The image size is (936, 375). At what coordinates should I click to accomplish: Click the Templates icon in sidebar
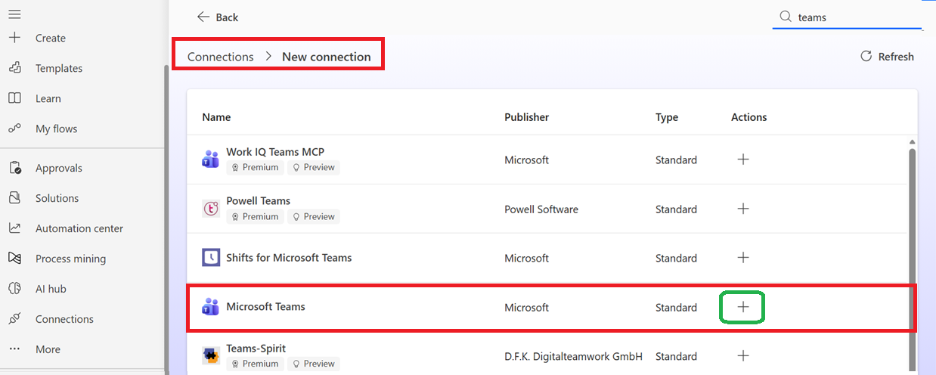pos(14,68)
